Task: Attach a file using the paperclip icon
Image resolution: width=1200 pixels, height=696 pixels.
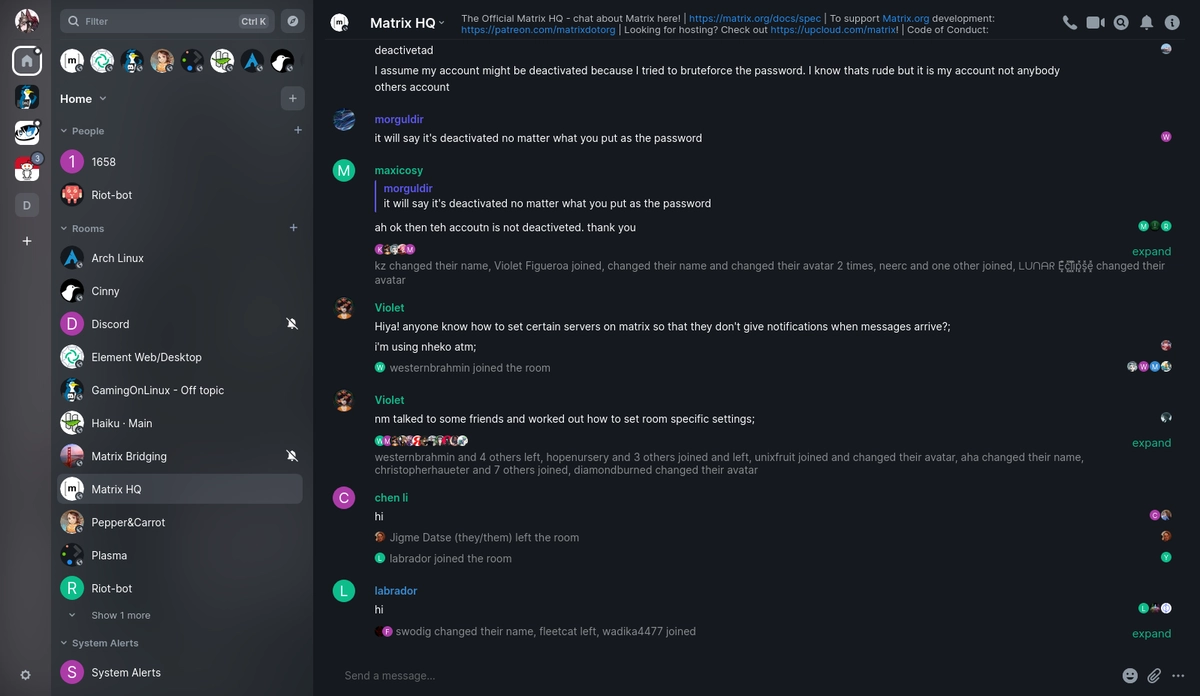Action: pyautogui.click(x=1155, y=675)
